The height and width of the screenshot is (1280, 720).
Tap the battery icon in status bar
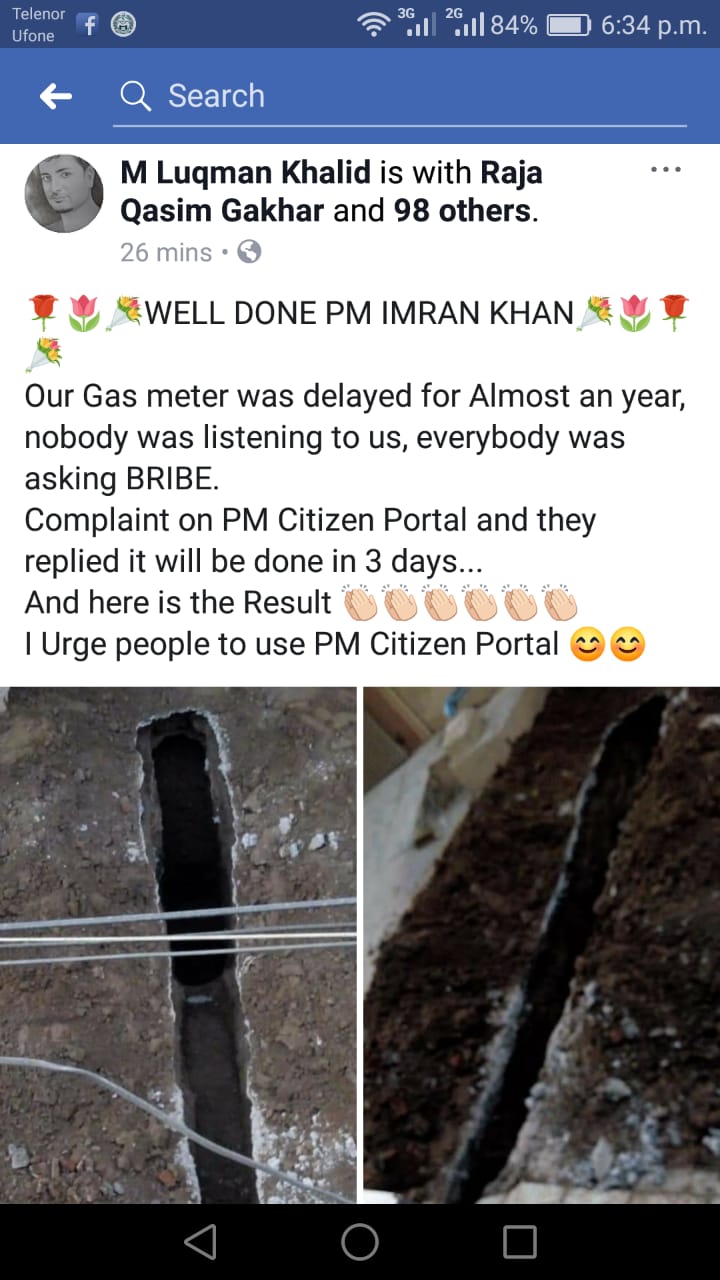[x=569, y=25]
